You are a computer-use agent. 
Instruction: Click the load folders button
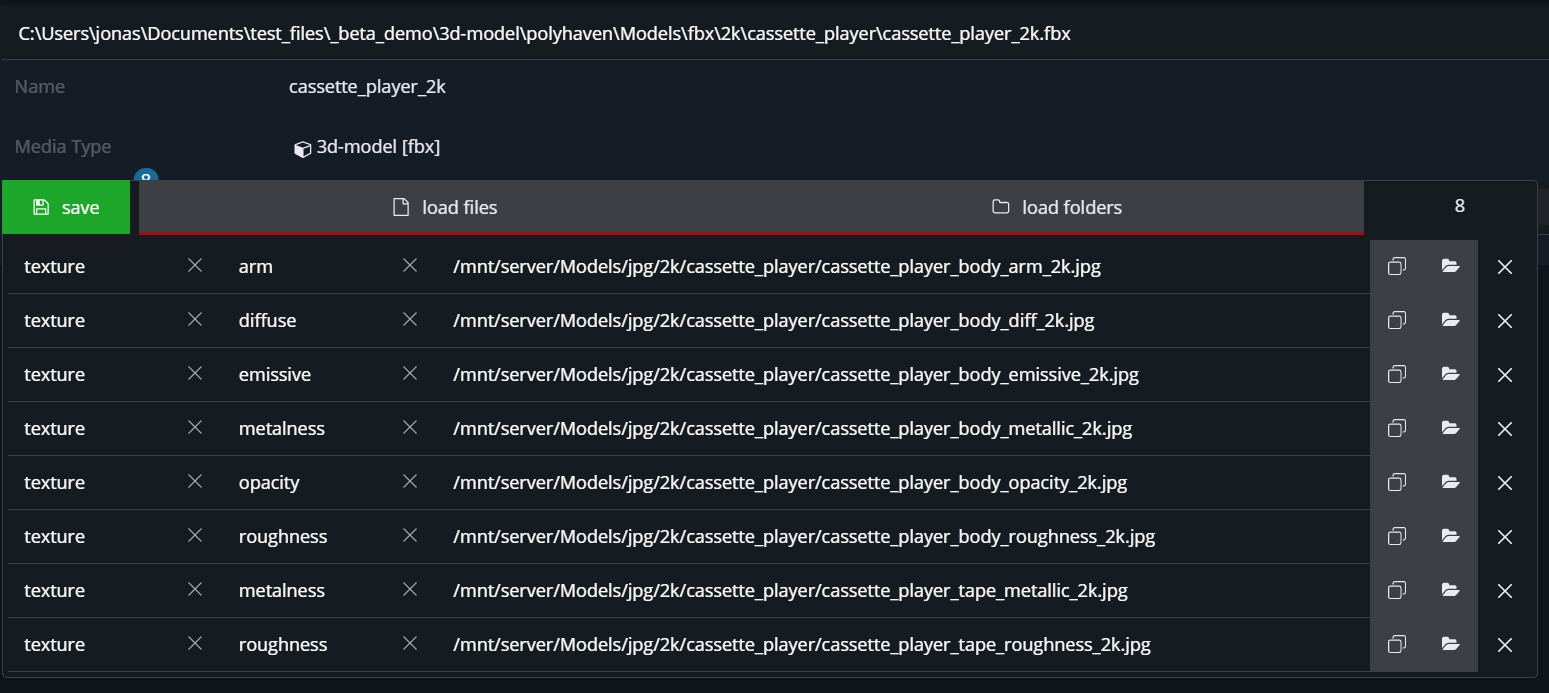[1057, 207]
